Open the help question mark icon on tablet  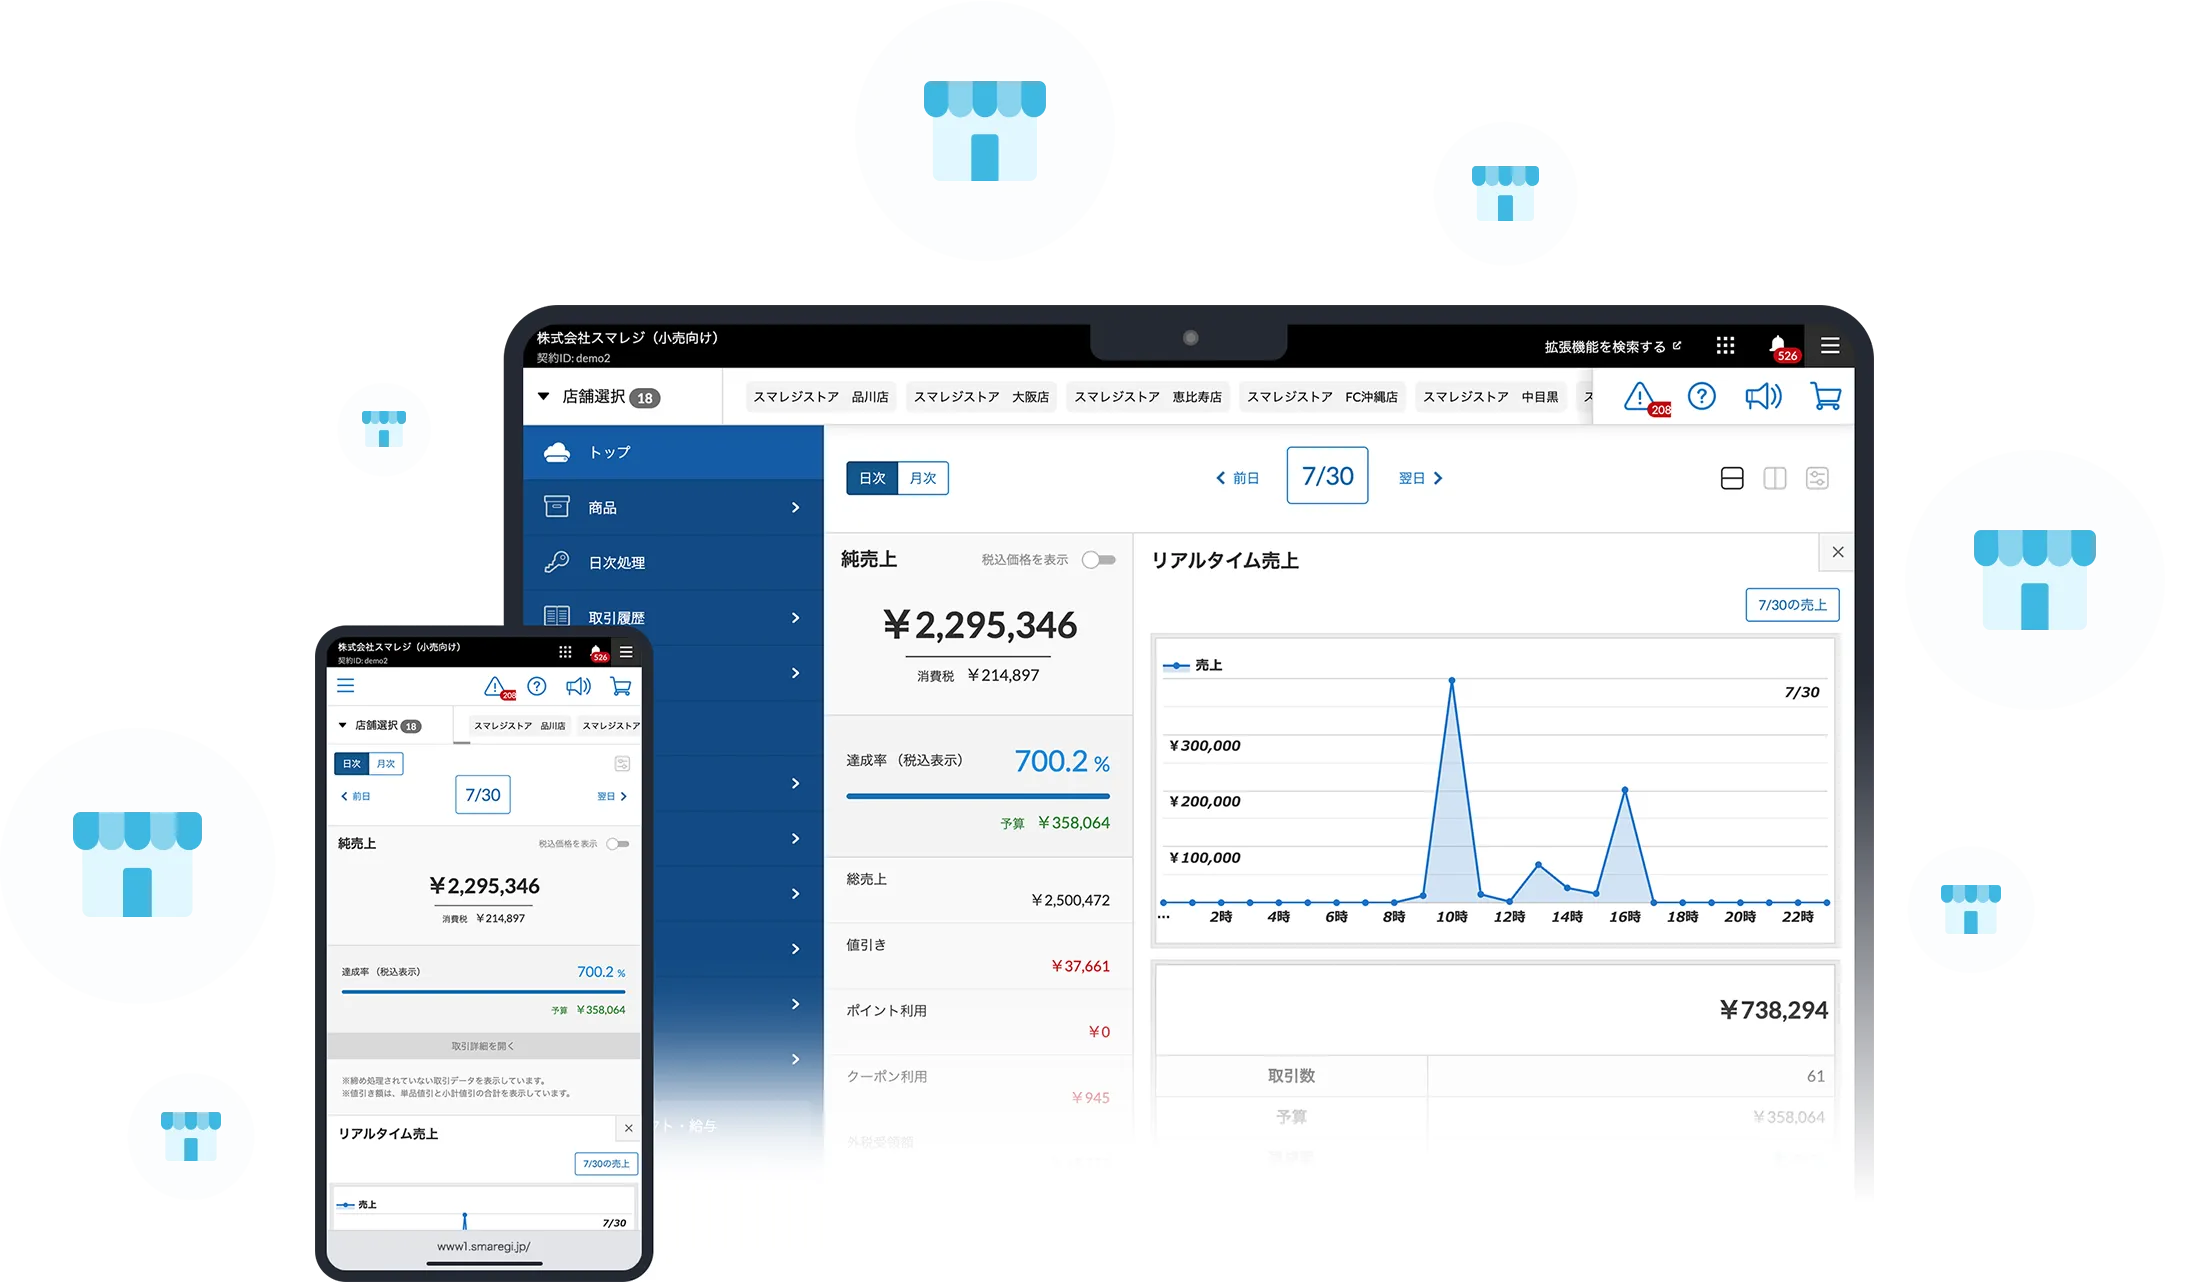(x=1701, y=397)
